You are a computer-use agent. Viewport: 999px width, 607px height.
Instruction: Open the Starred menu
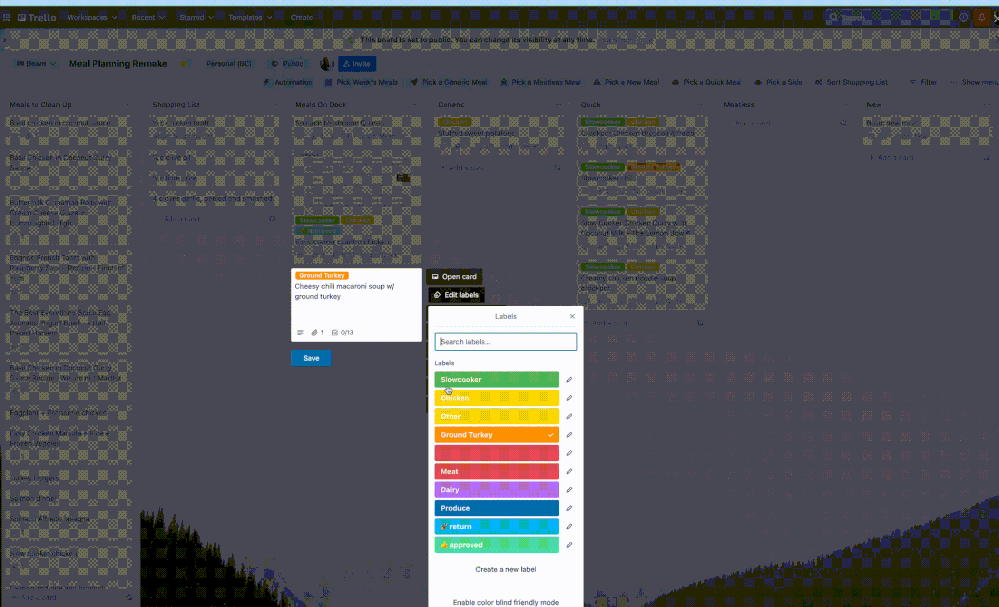(x=196, y=16)
